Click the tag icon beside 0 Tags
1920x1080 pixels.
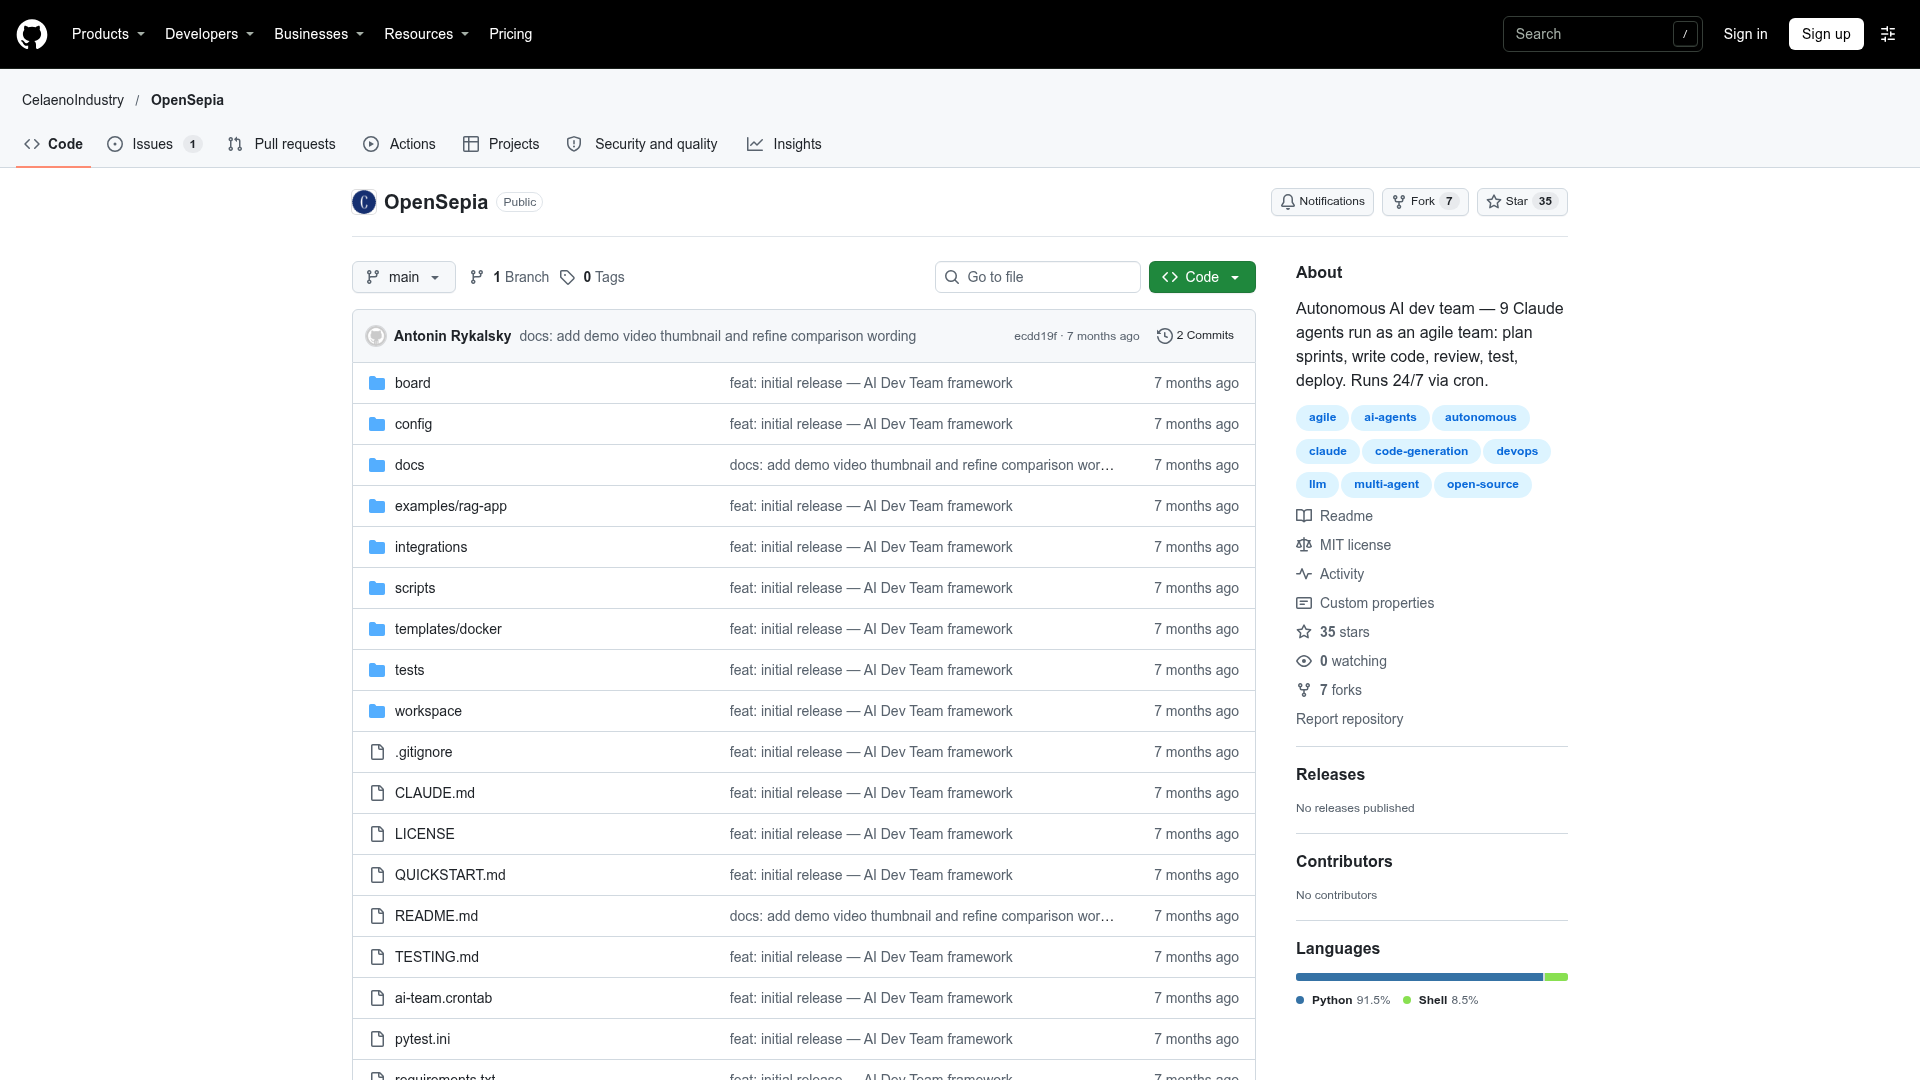(x=567, y=277)
